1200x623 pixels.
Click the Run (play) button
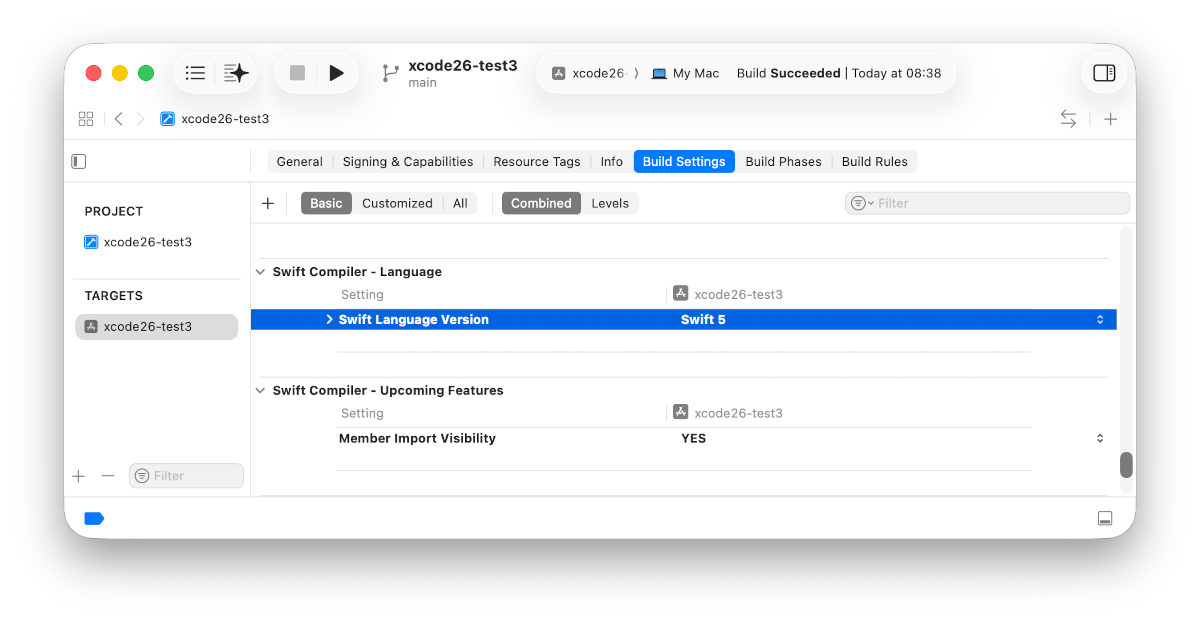tap(336, 73)
